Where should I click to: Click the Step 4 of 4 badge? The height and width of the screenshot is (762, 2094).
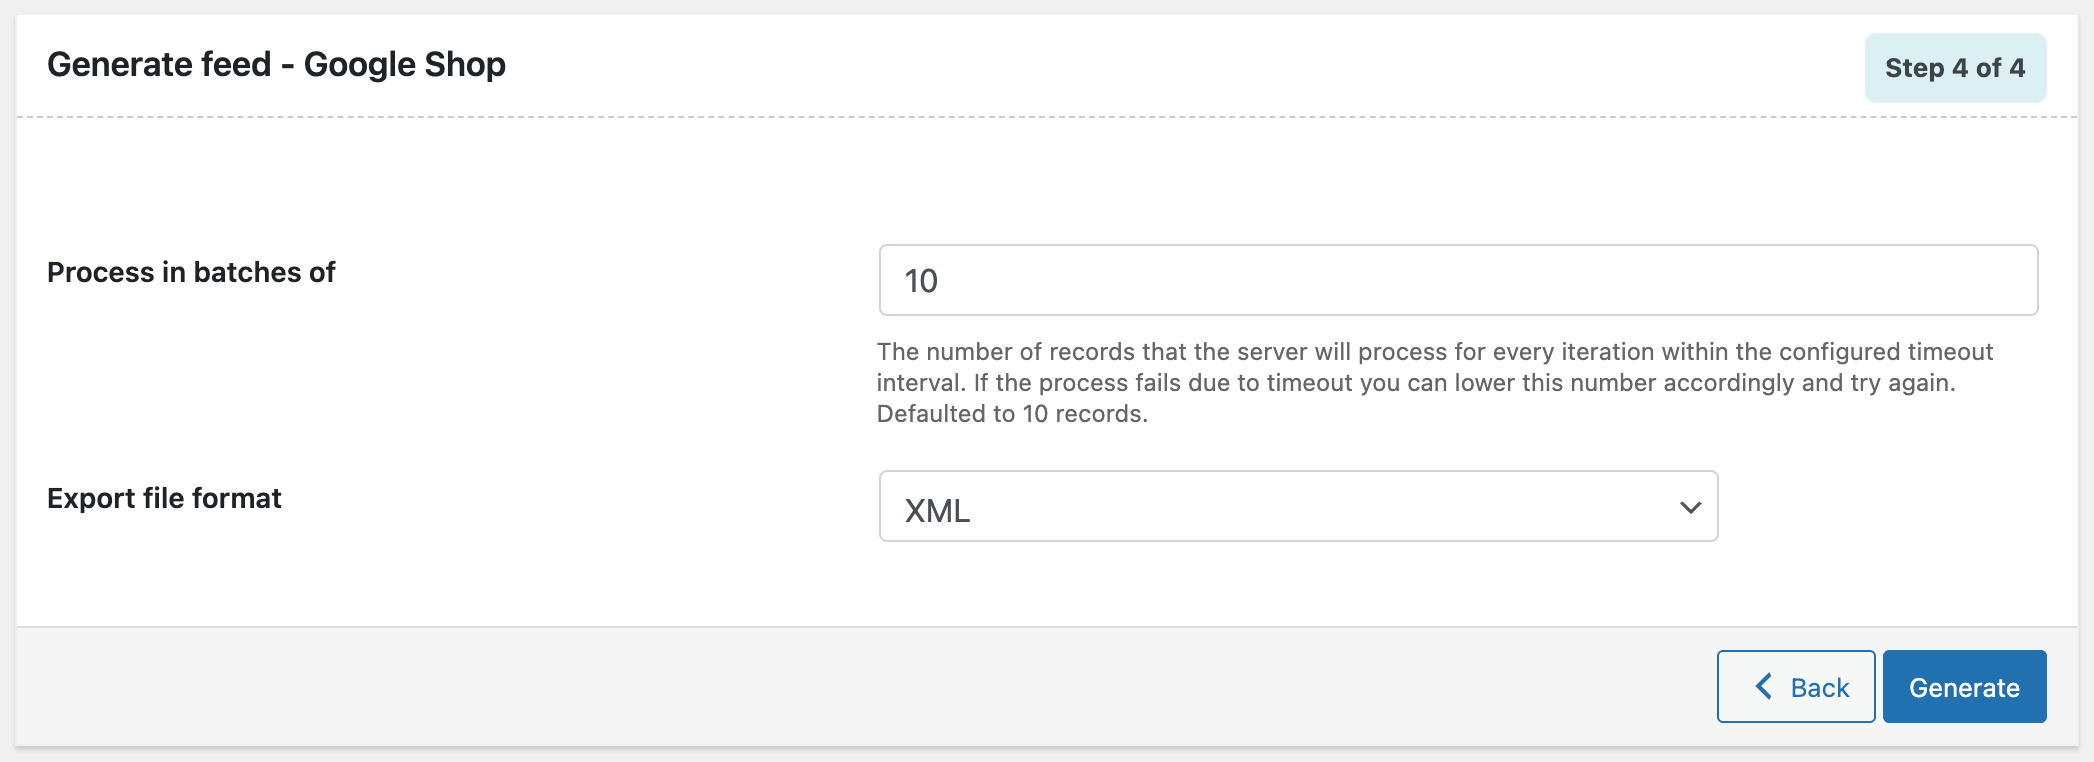pyautogui.click(x=1954, y=68)
